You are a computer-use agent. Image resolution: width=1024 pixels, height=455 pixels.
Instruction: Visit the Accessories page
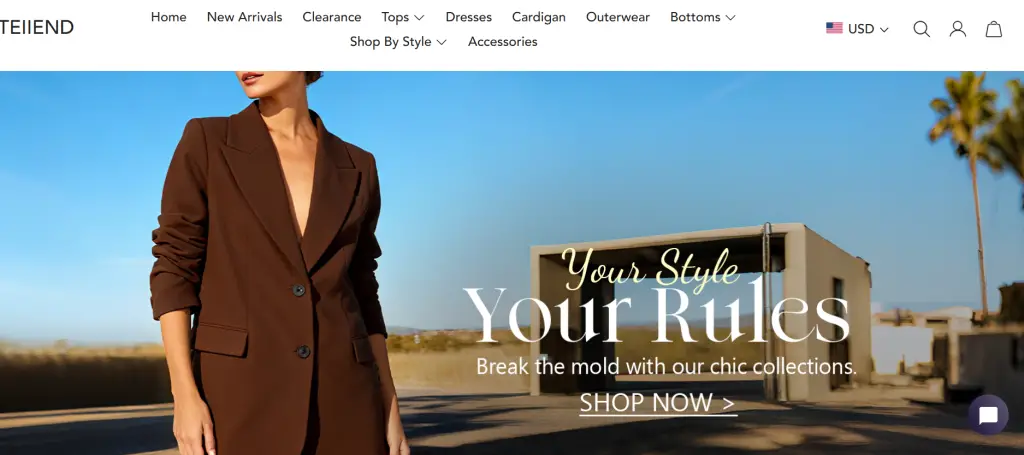click(503, 42)
